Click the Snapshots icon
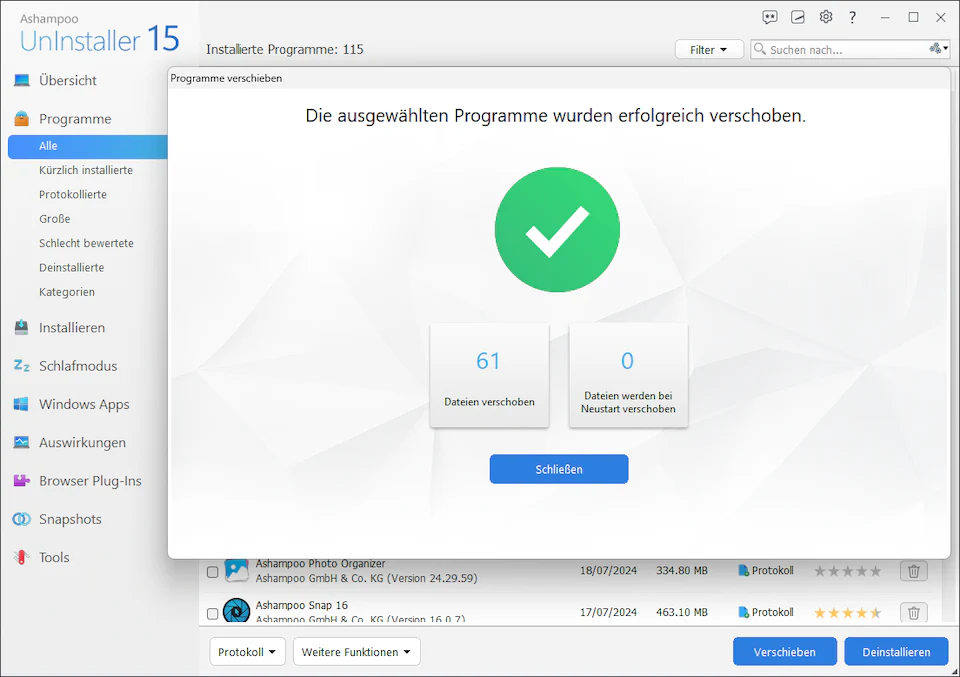The image size is (960, 677). coord(21,519)
